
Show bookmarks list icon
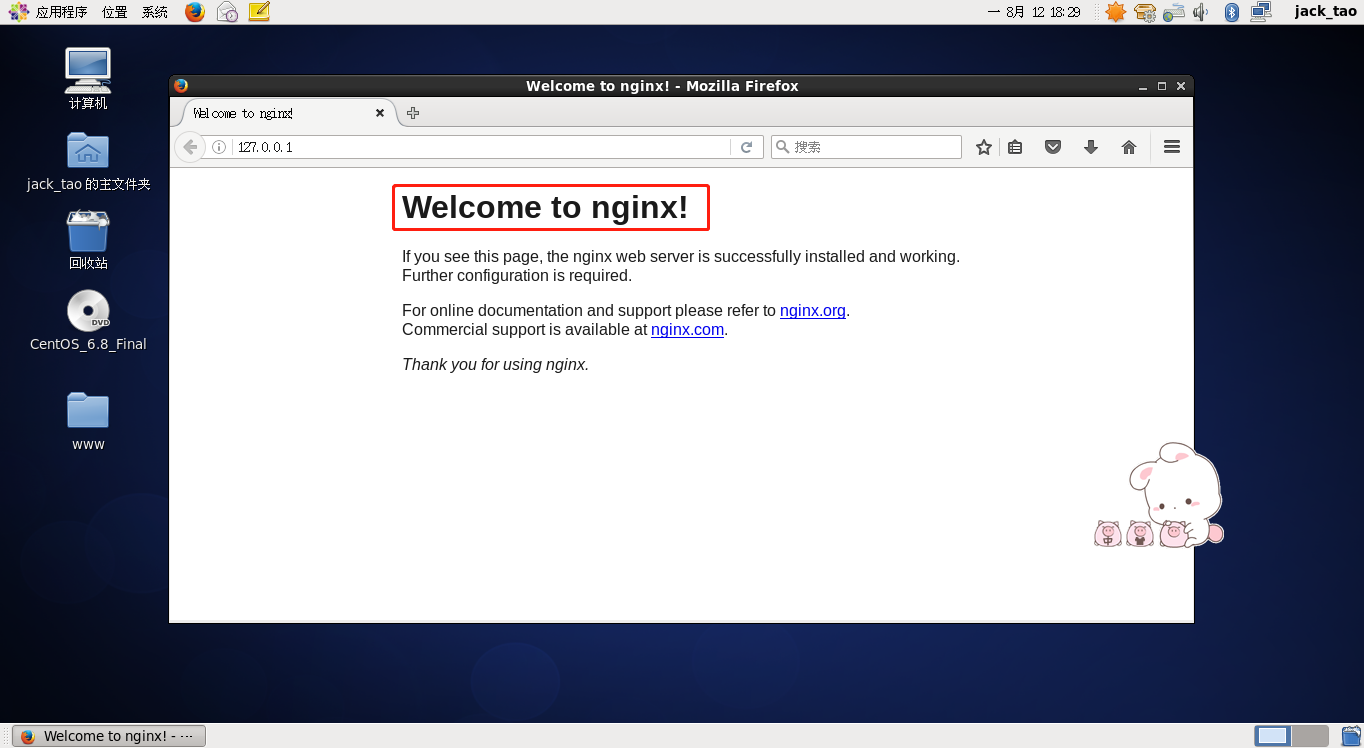click(1015, 147)
